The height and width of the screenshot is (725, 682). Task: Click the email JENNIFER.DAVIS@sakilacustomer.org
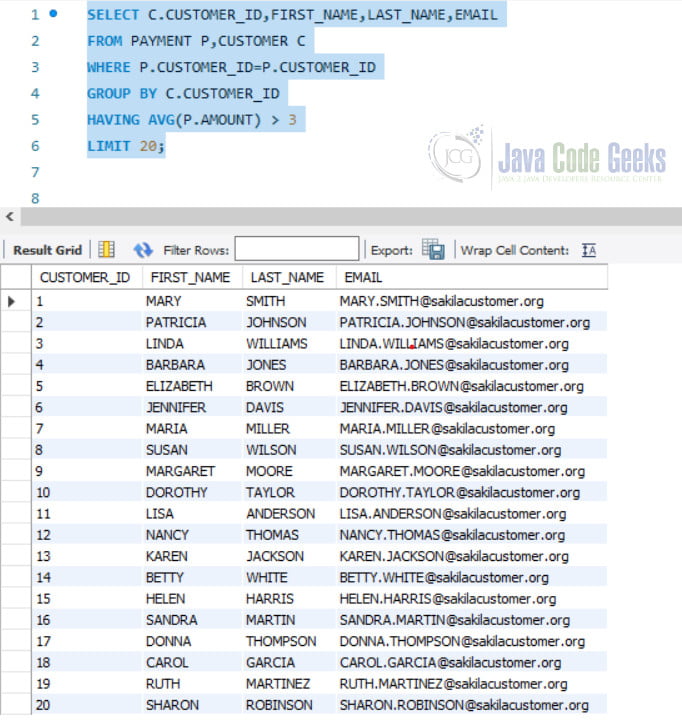(x=453, y=408)
